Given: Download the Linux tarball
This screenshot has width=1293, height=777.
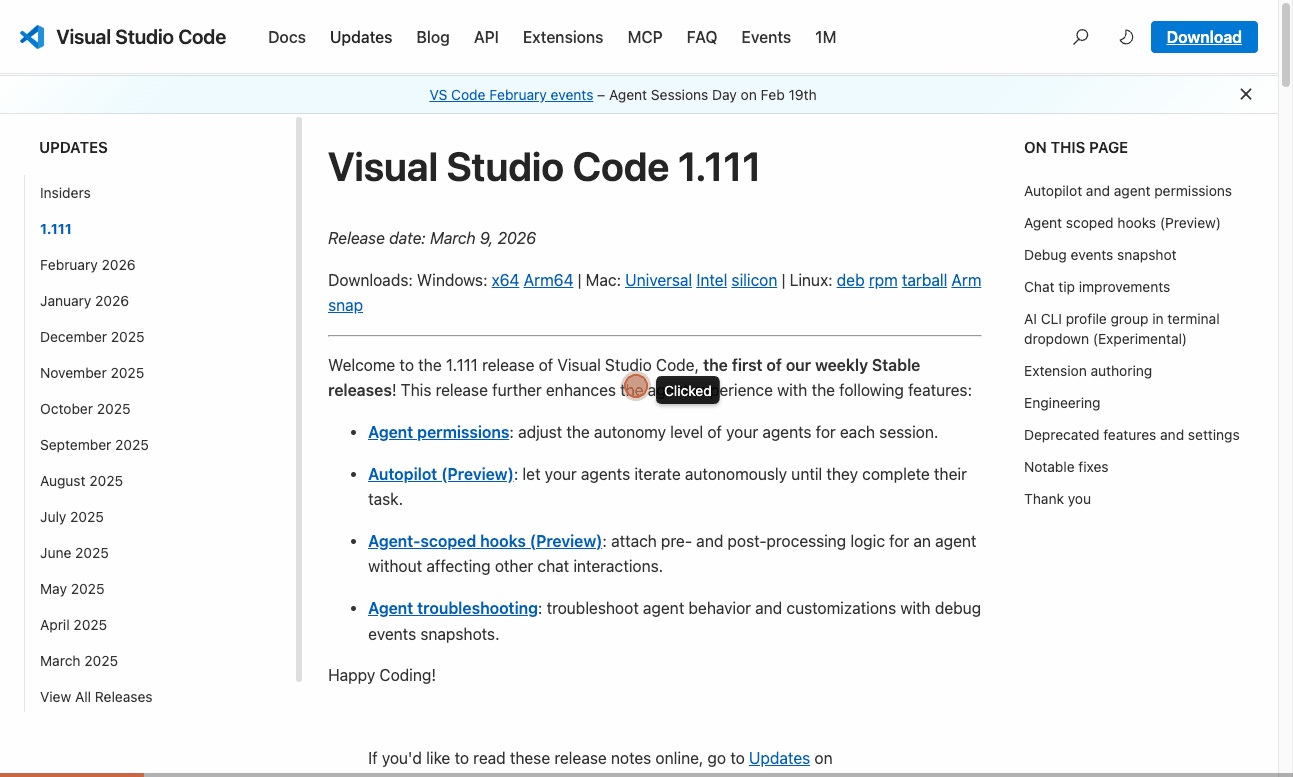Looking at the screenshot, I should [x=924, y=280].
